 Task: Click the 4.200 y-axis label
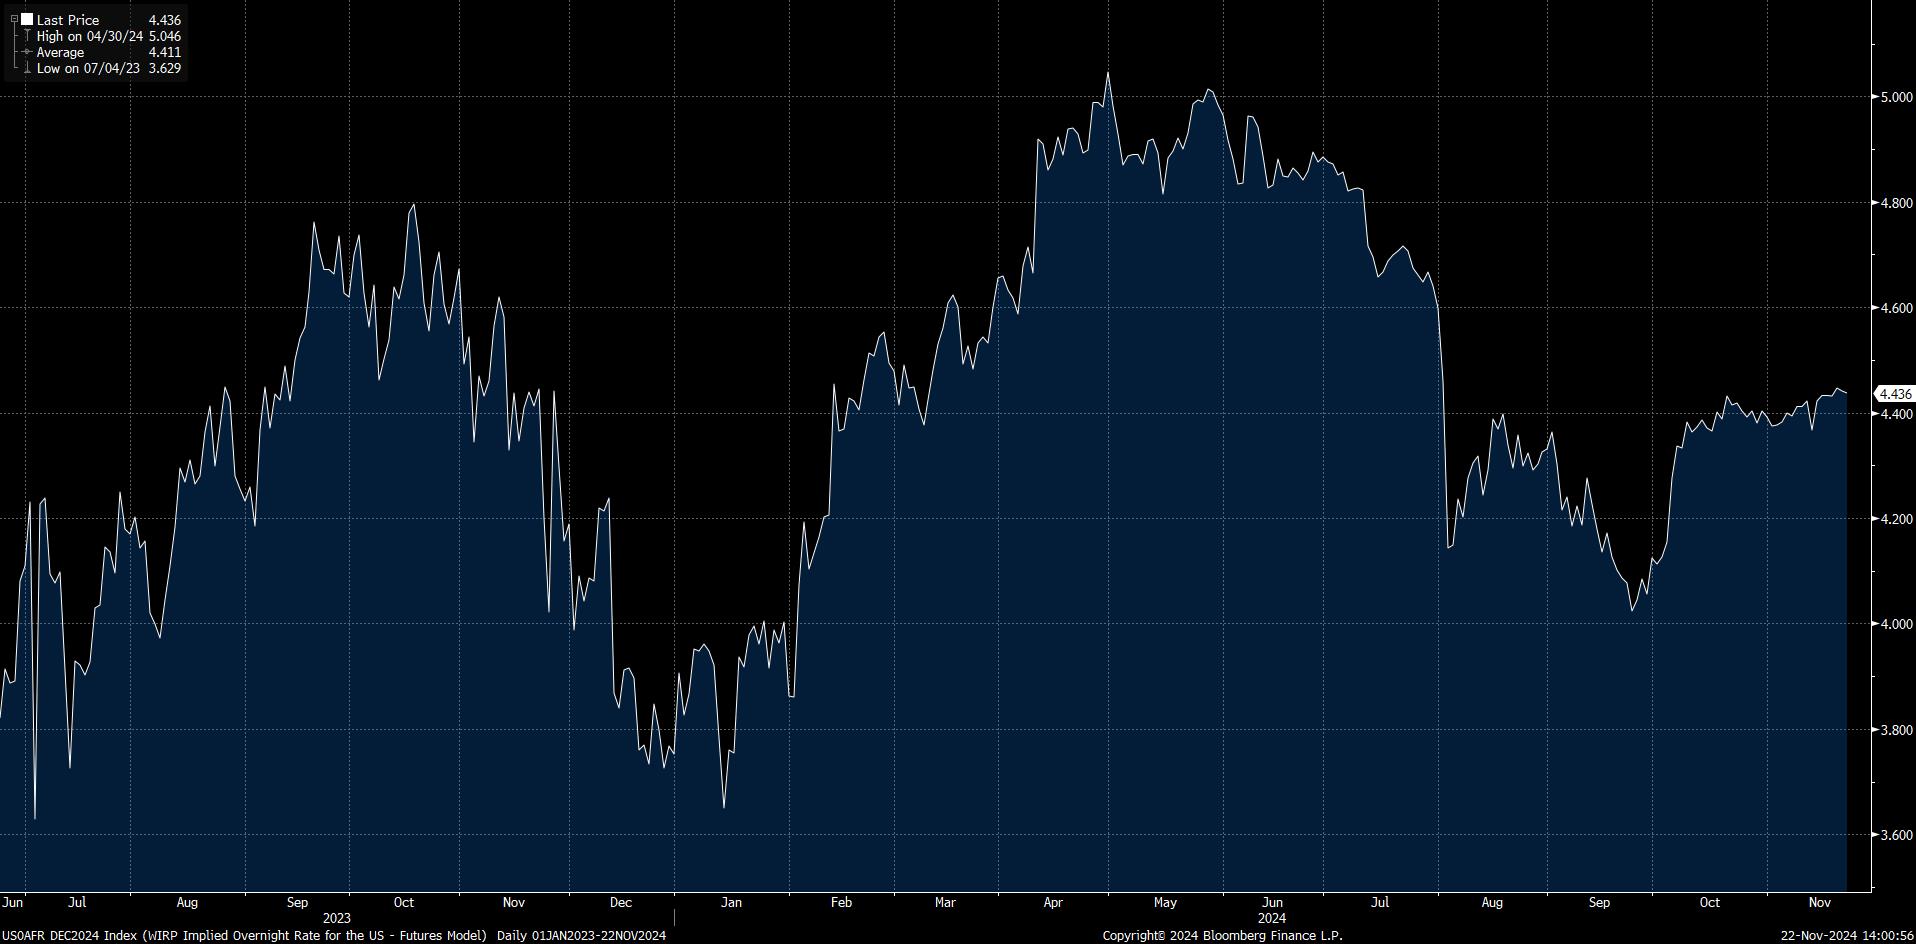(1896, 519)
